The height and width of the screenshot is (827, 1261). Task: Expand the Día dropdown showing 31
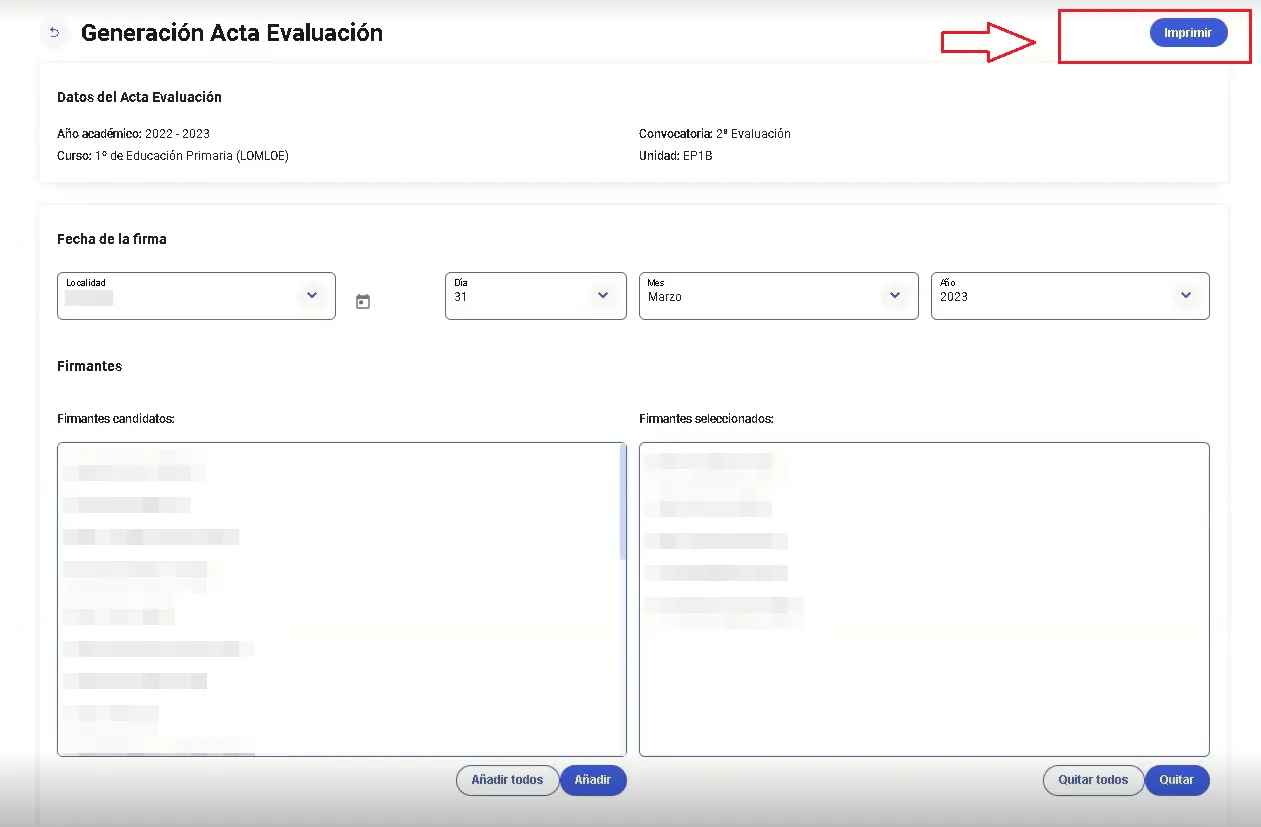point(602,296)
